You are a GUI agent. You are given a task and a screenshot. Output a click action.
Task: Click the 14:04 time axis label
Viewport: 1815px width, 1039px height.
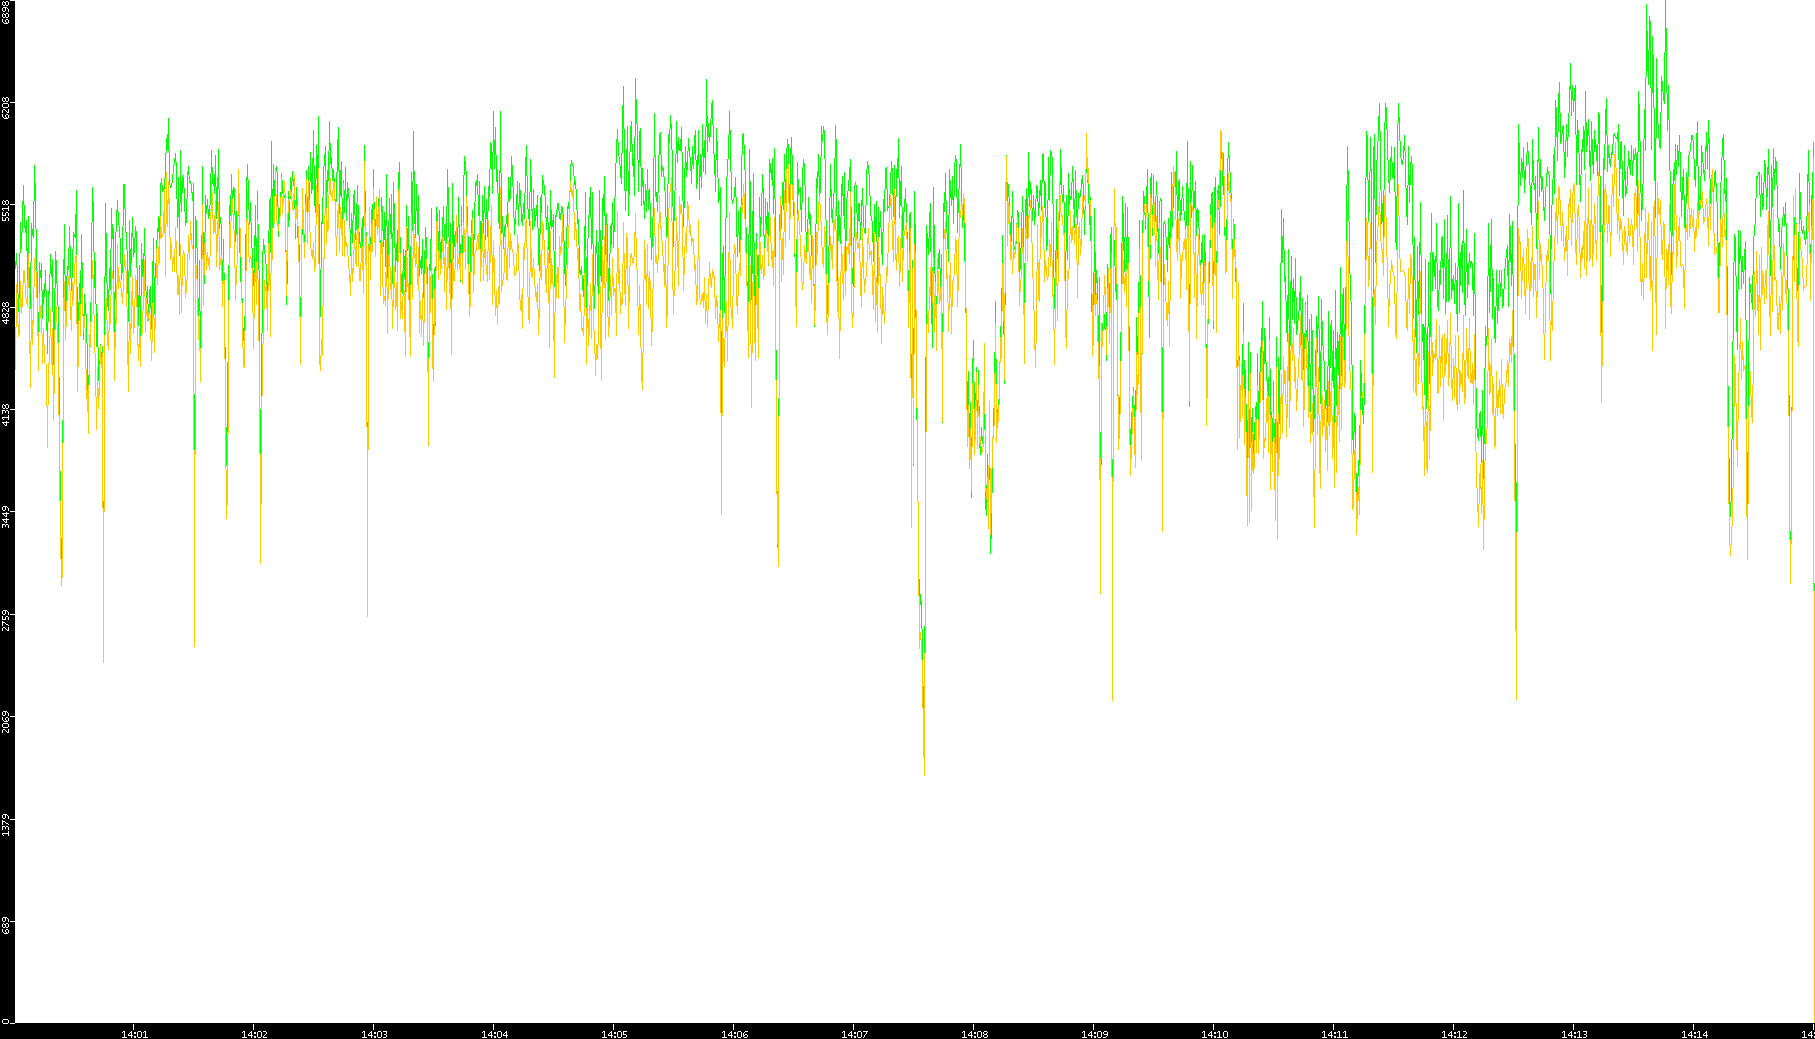coord(494,1034)
